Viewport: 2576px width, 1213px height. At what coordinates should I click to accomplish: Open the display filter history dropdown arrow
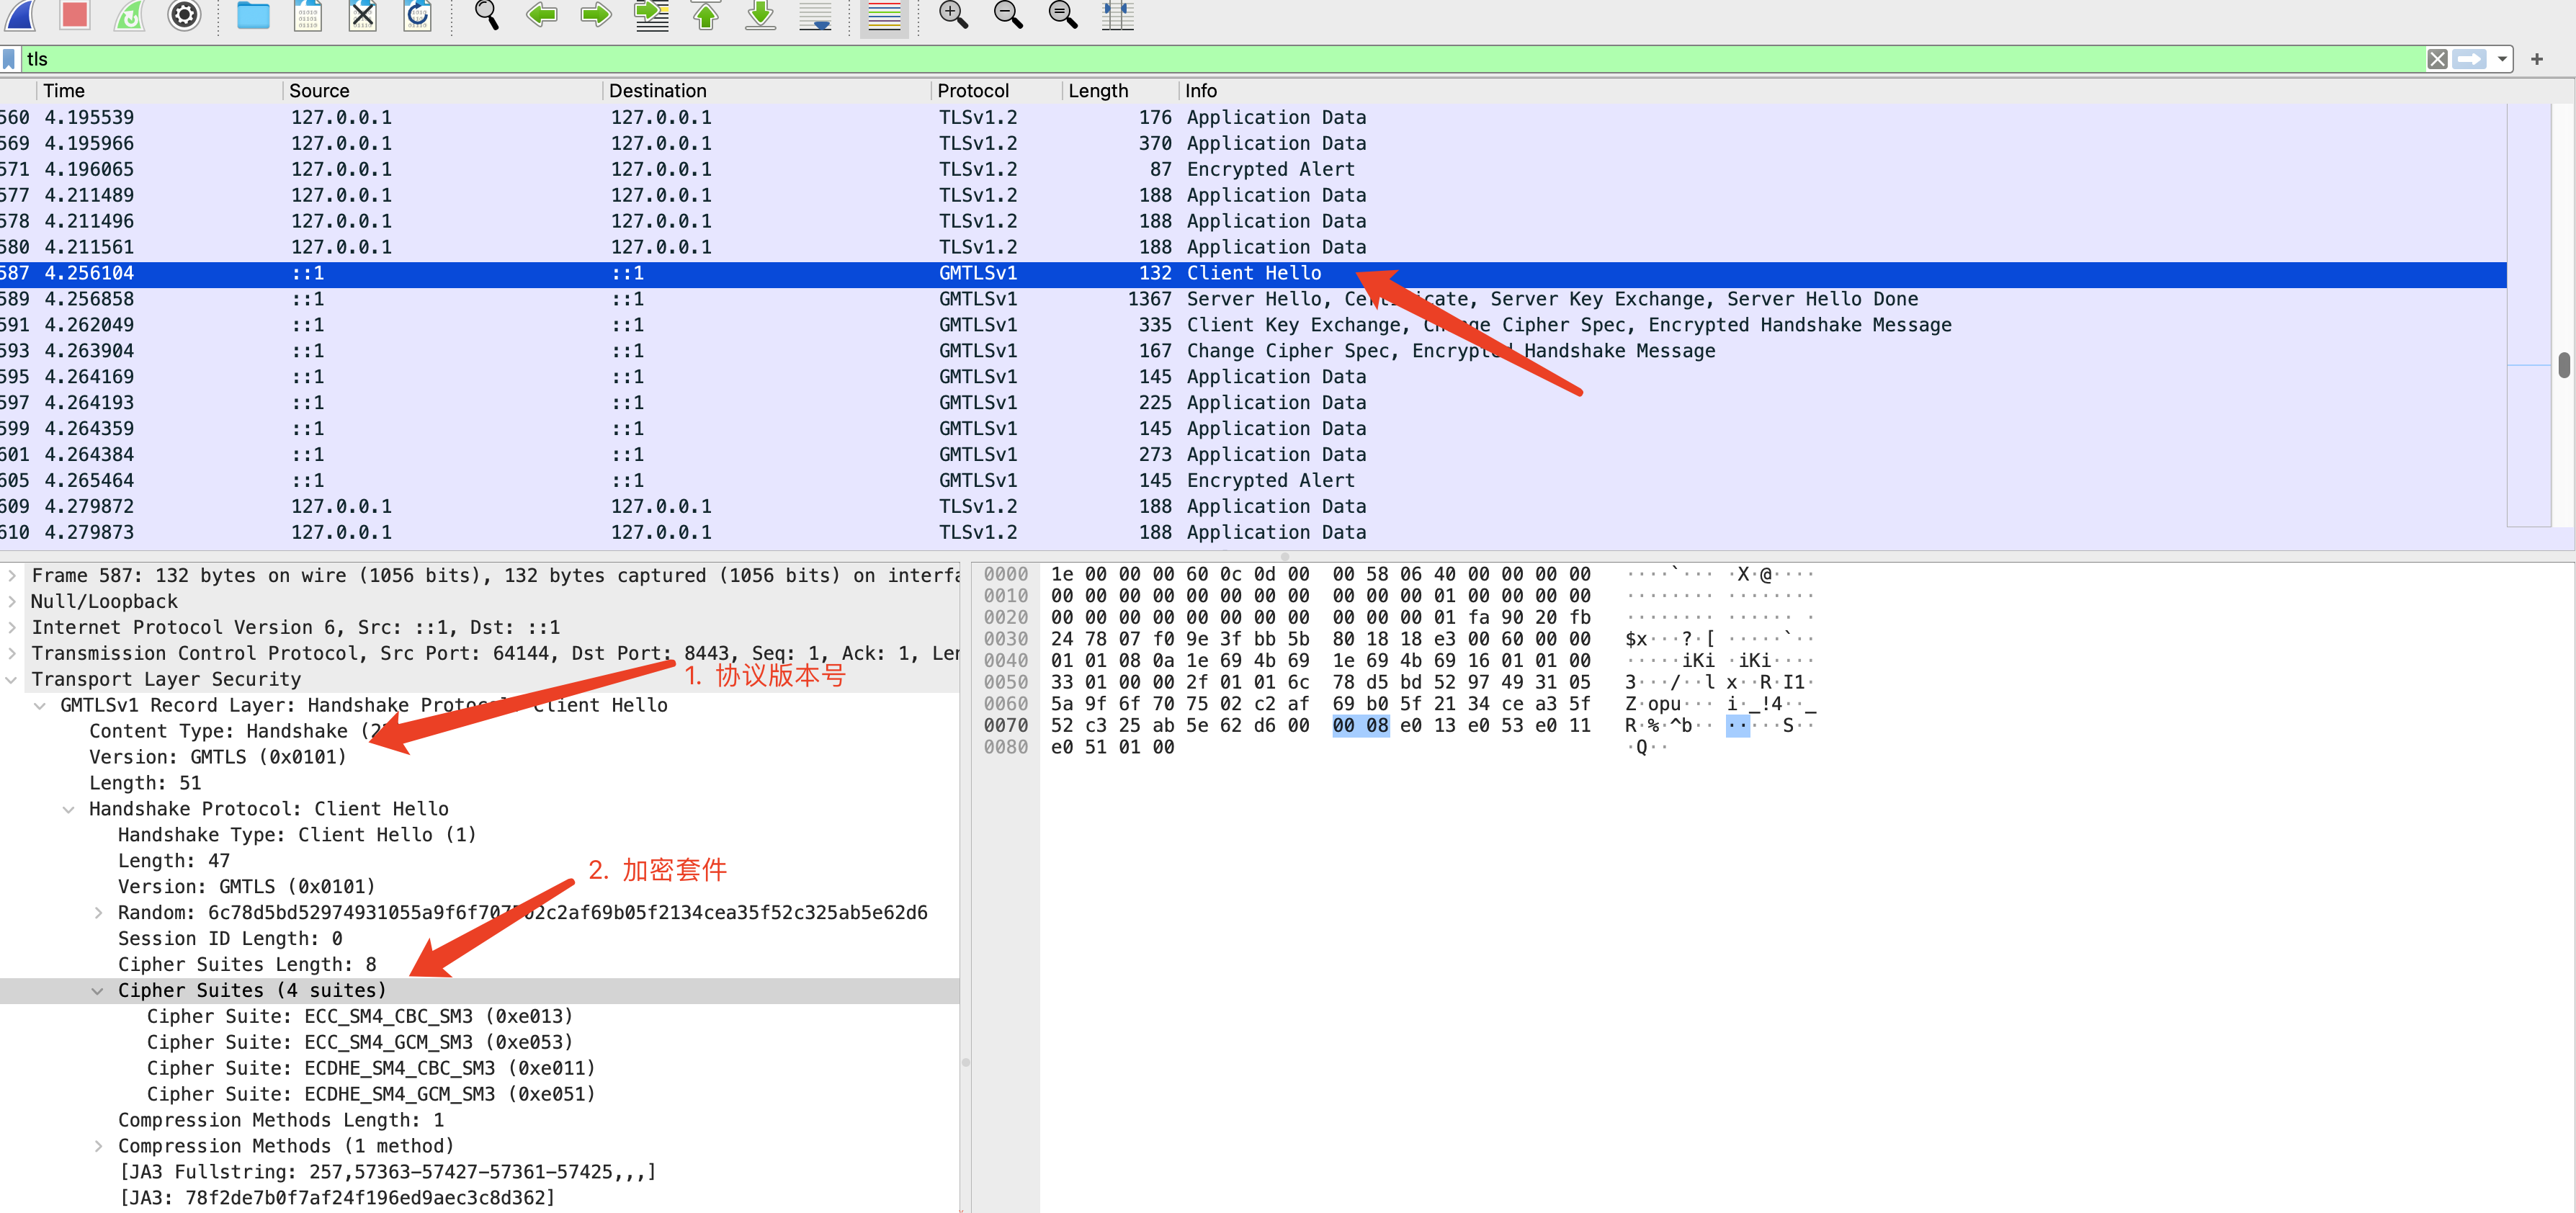(x=2502, y=59)
